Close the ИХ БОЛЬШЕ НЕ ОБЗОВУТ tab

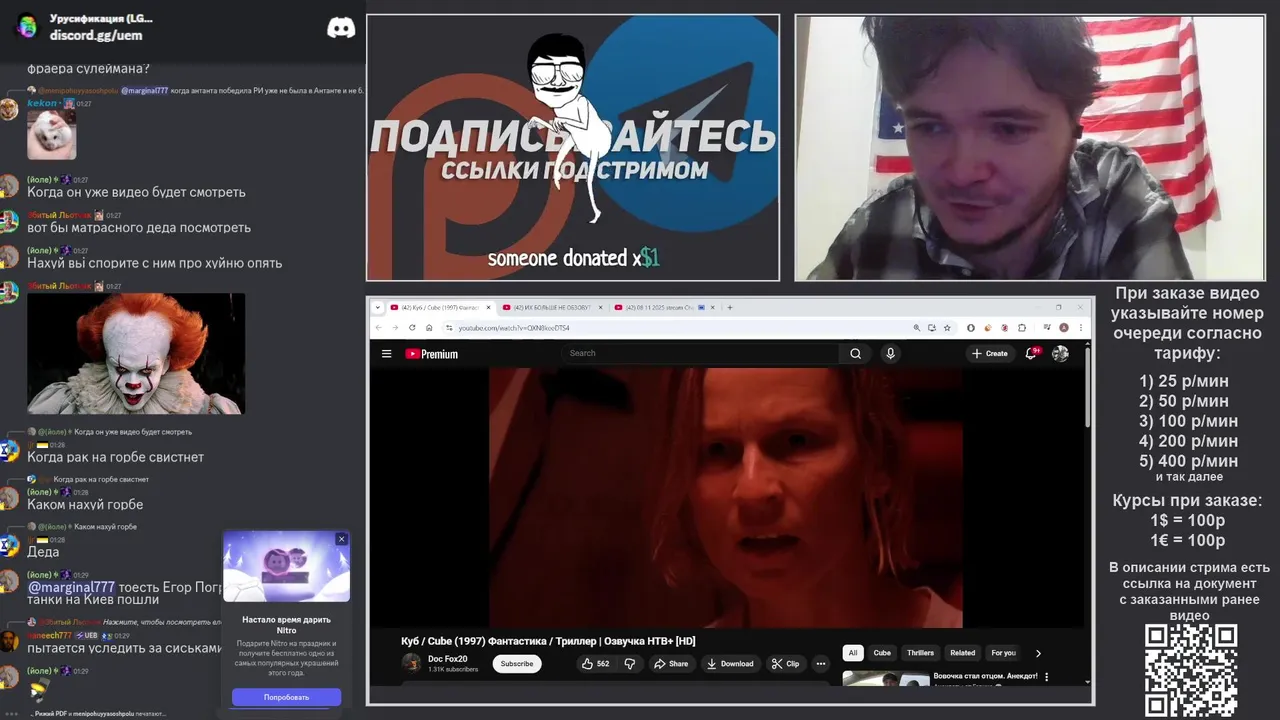point(601,307)
